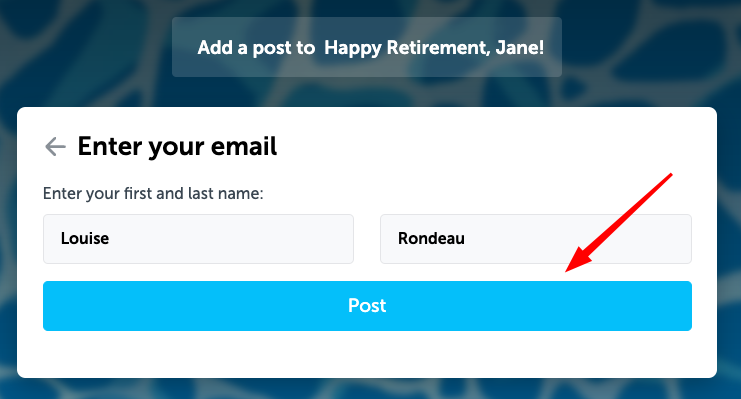
Task: Click the 'Enter your first and last name:' label
Action: click(x=153, y=193)
